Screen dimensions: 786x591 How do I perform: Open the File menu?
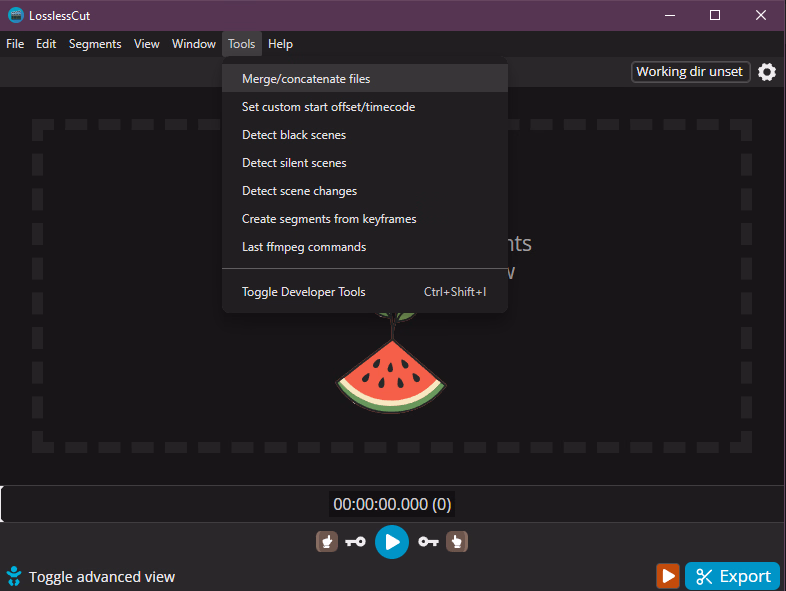click(15, 44)
